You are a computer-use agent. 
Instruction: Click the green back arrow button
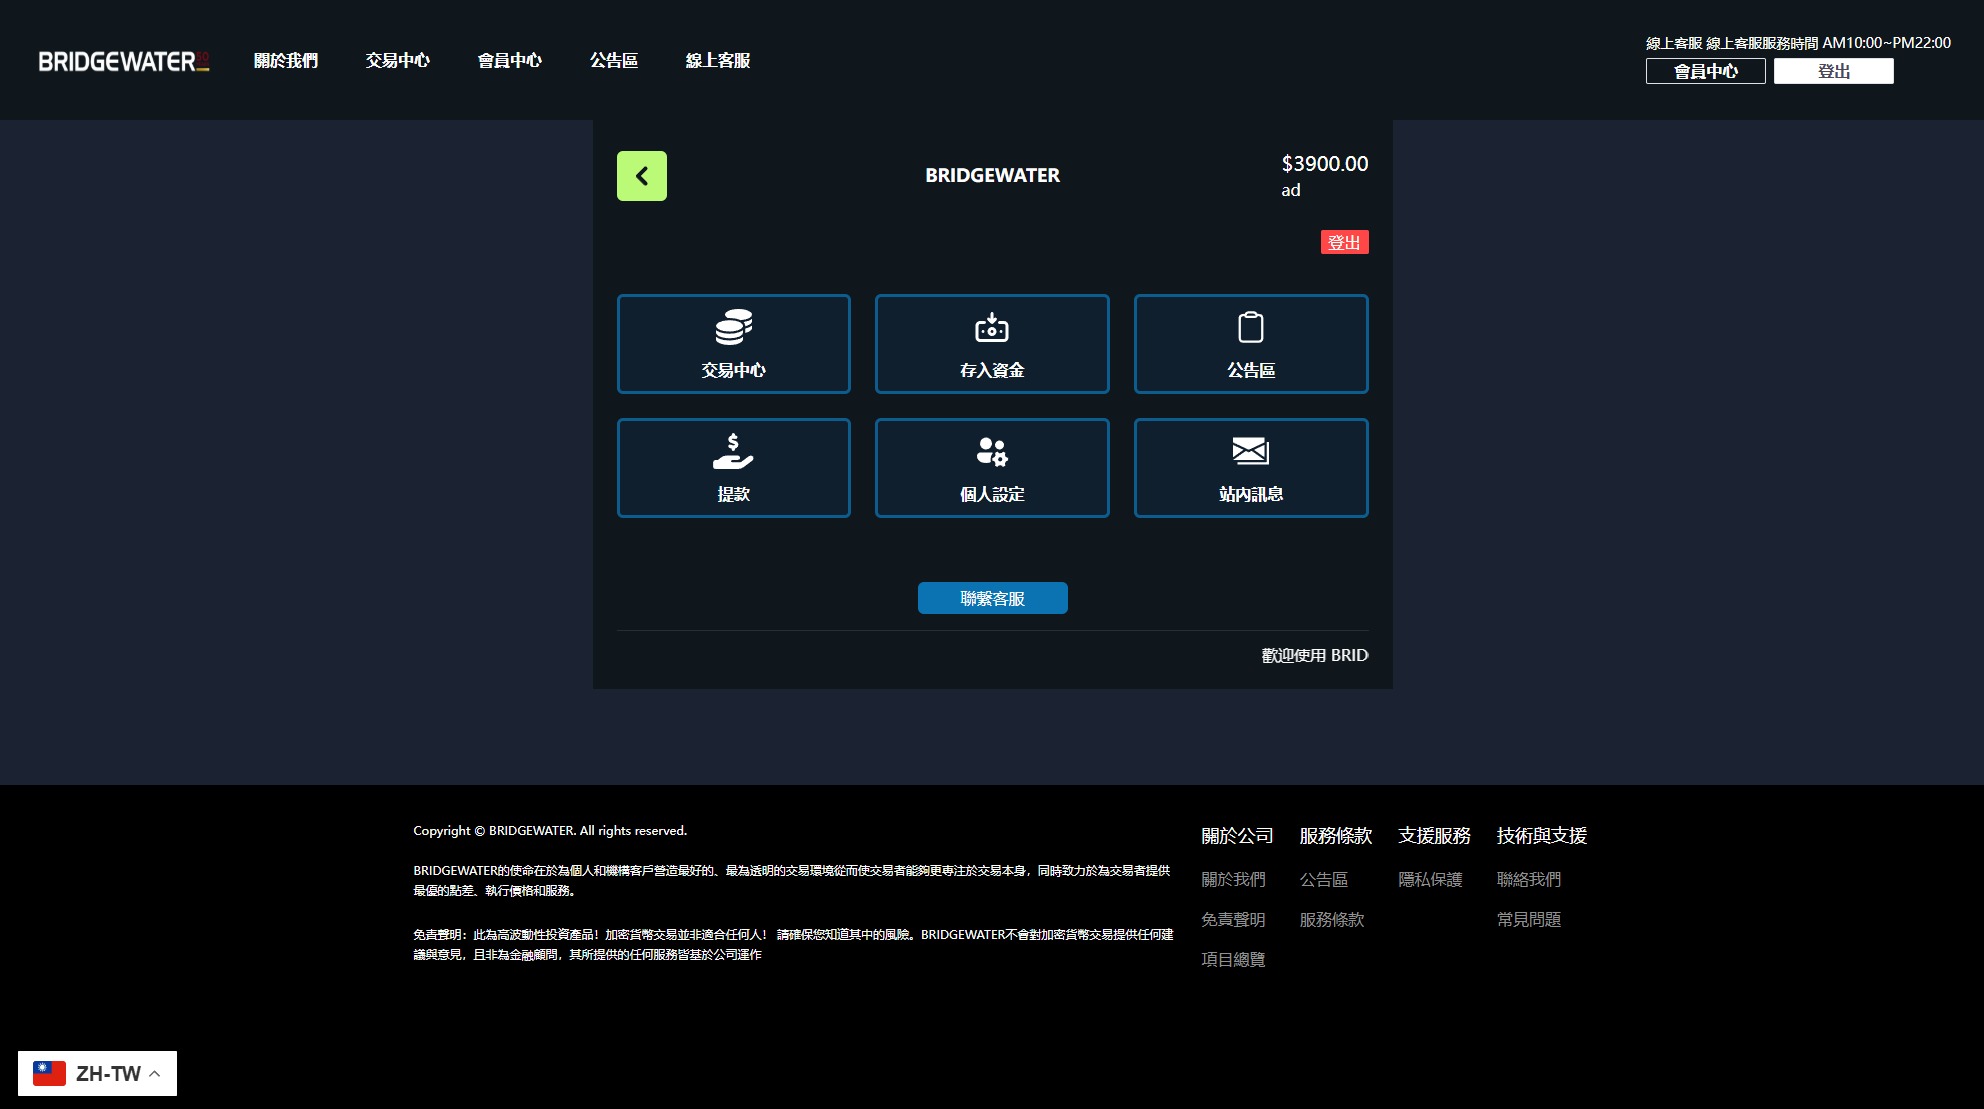pos(641,175)
